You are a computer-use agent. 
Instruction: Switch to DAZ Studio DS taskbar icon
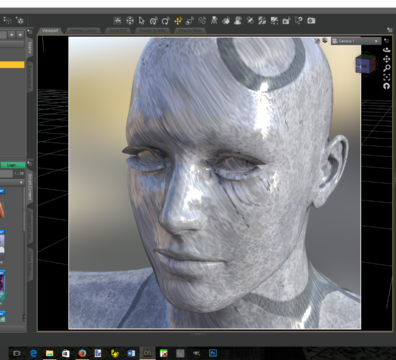point(147,353)
